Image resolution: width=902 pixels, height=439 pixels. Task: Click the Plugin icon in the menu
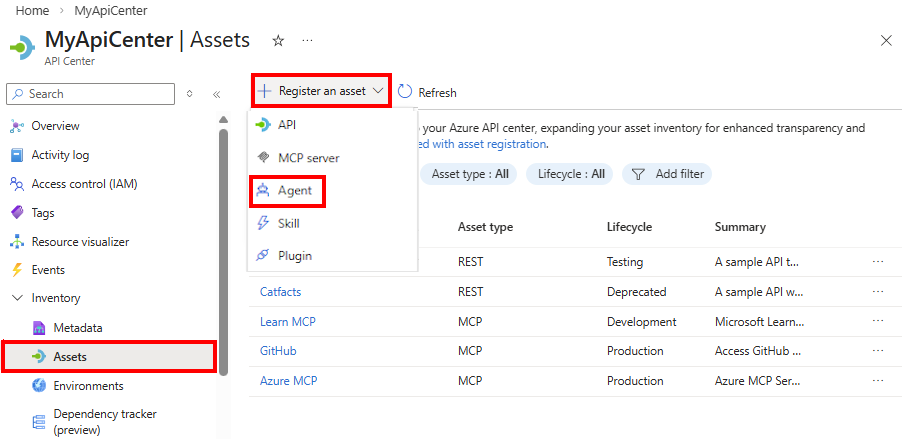(x=263, y=255)
